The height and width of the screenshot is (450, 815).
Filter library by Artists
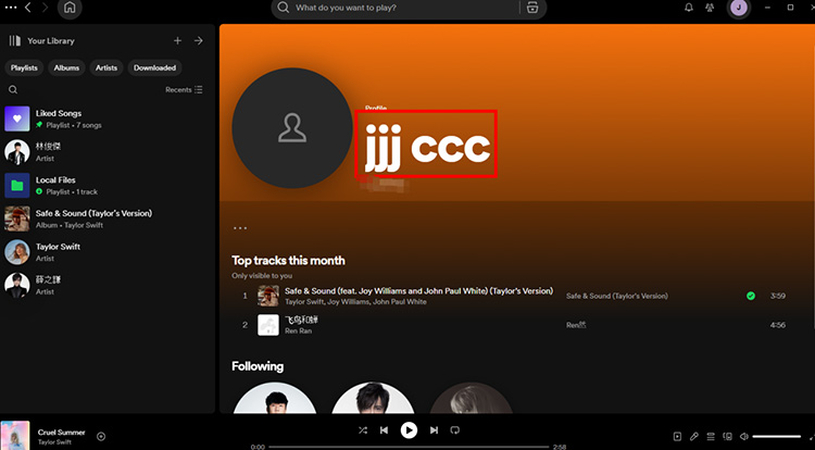point(106,68)
